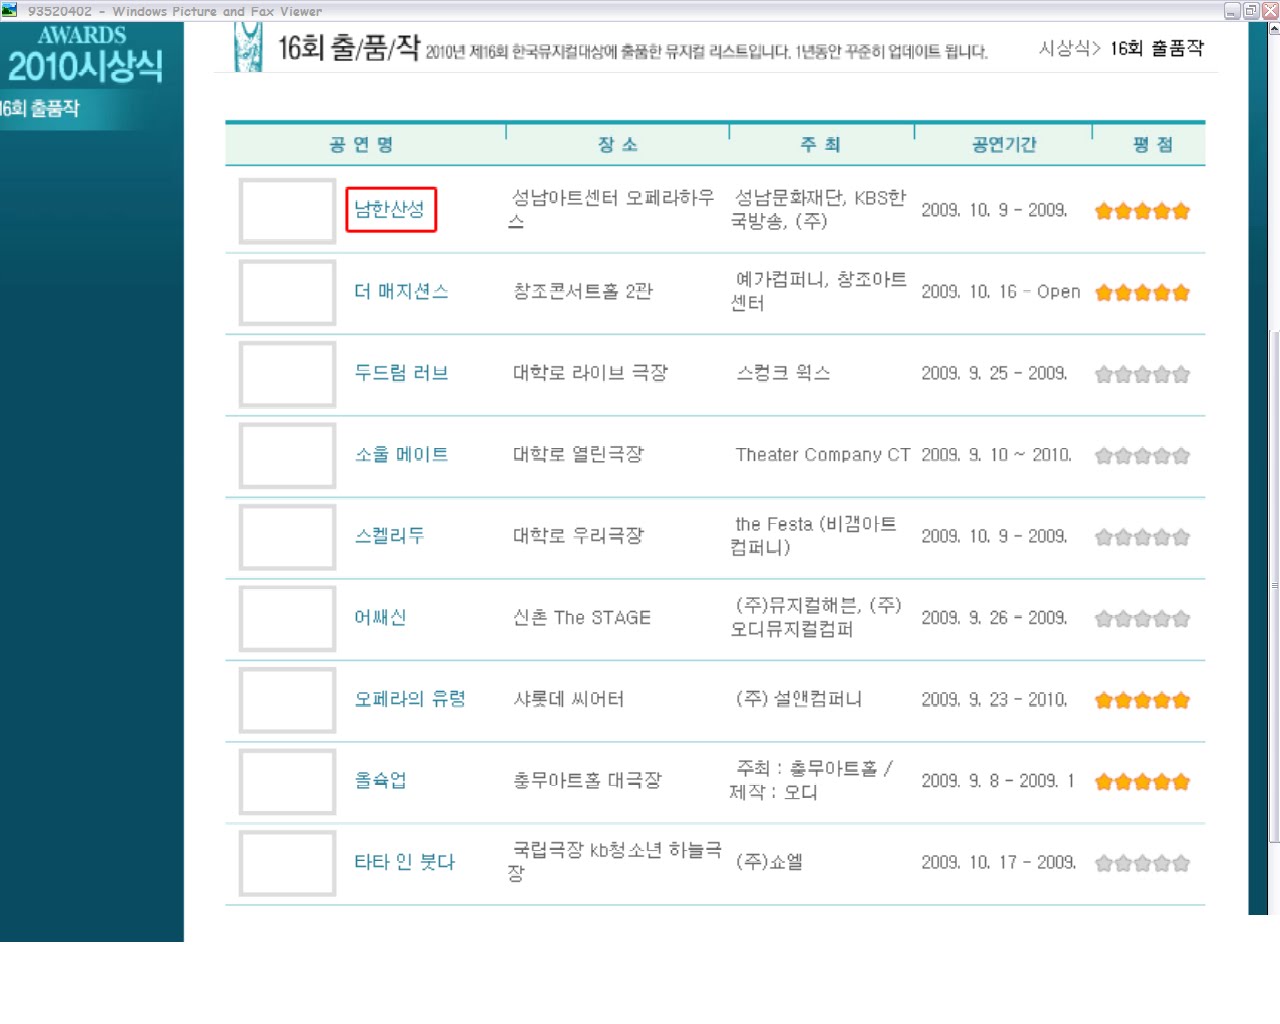Open the 오페라의 유령 musical link
This screenshot has height=1024, width=1280.
tap(410, 699)
